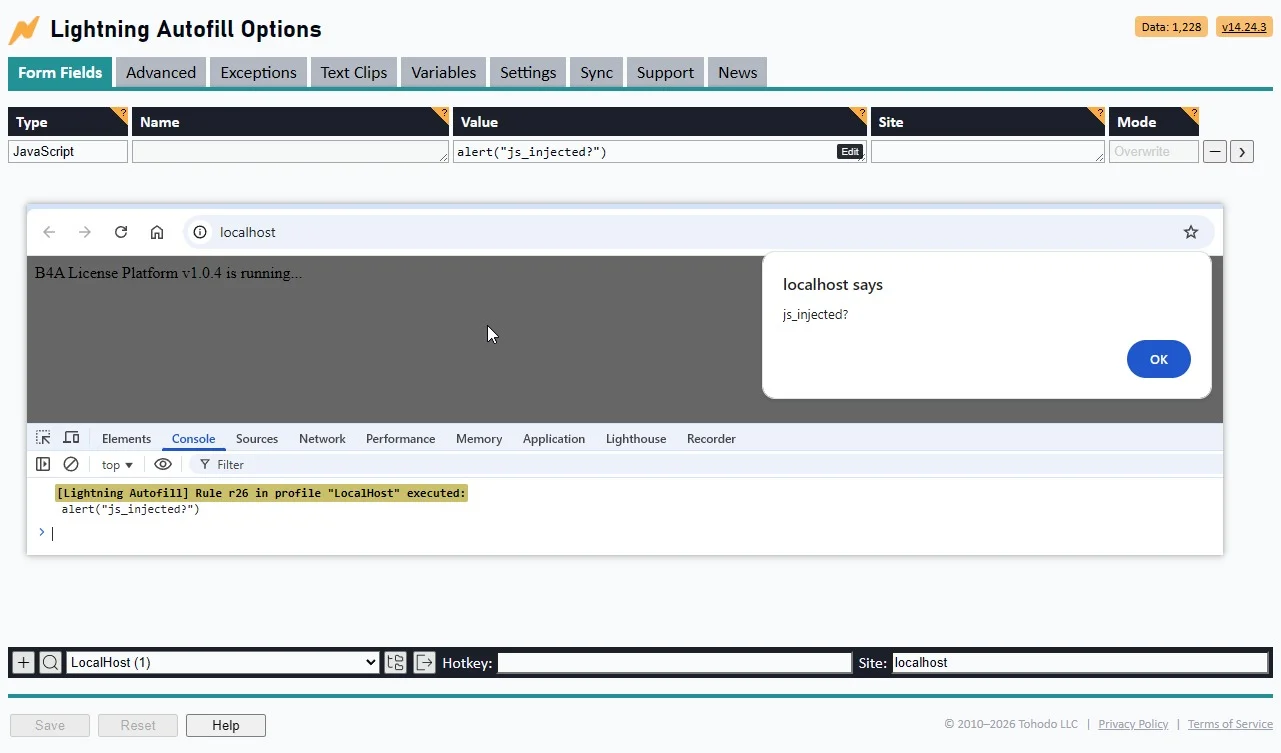Image resolution: width=1281 pixels, height=753 pixels.
Task: Click the Save button
Action: pos(50,725)
